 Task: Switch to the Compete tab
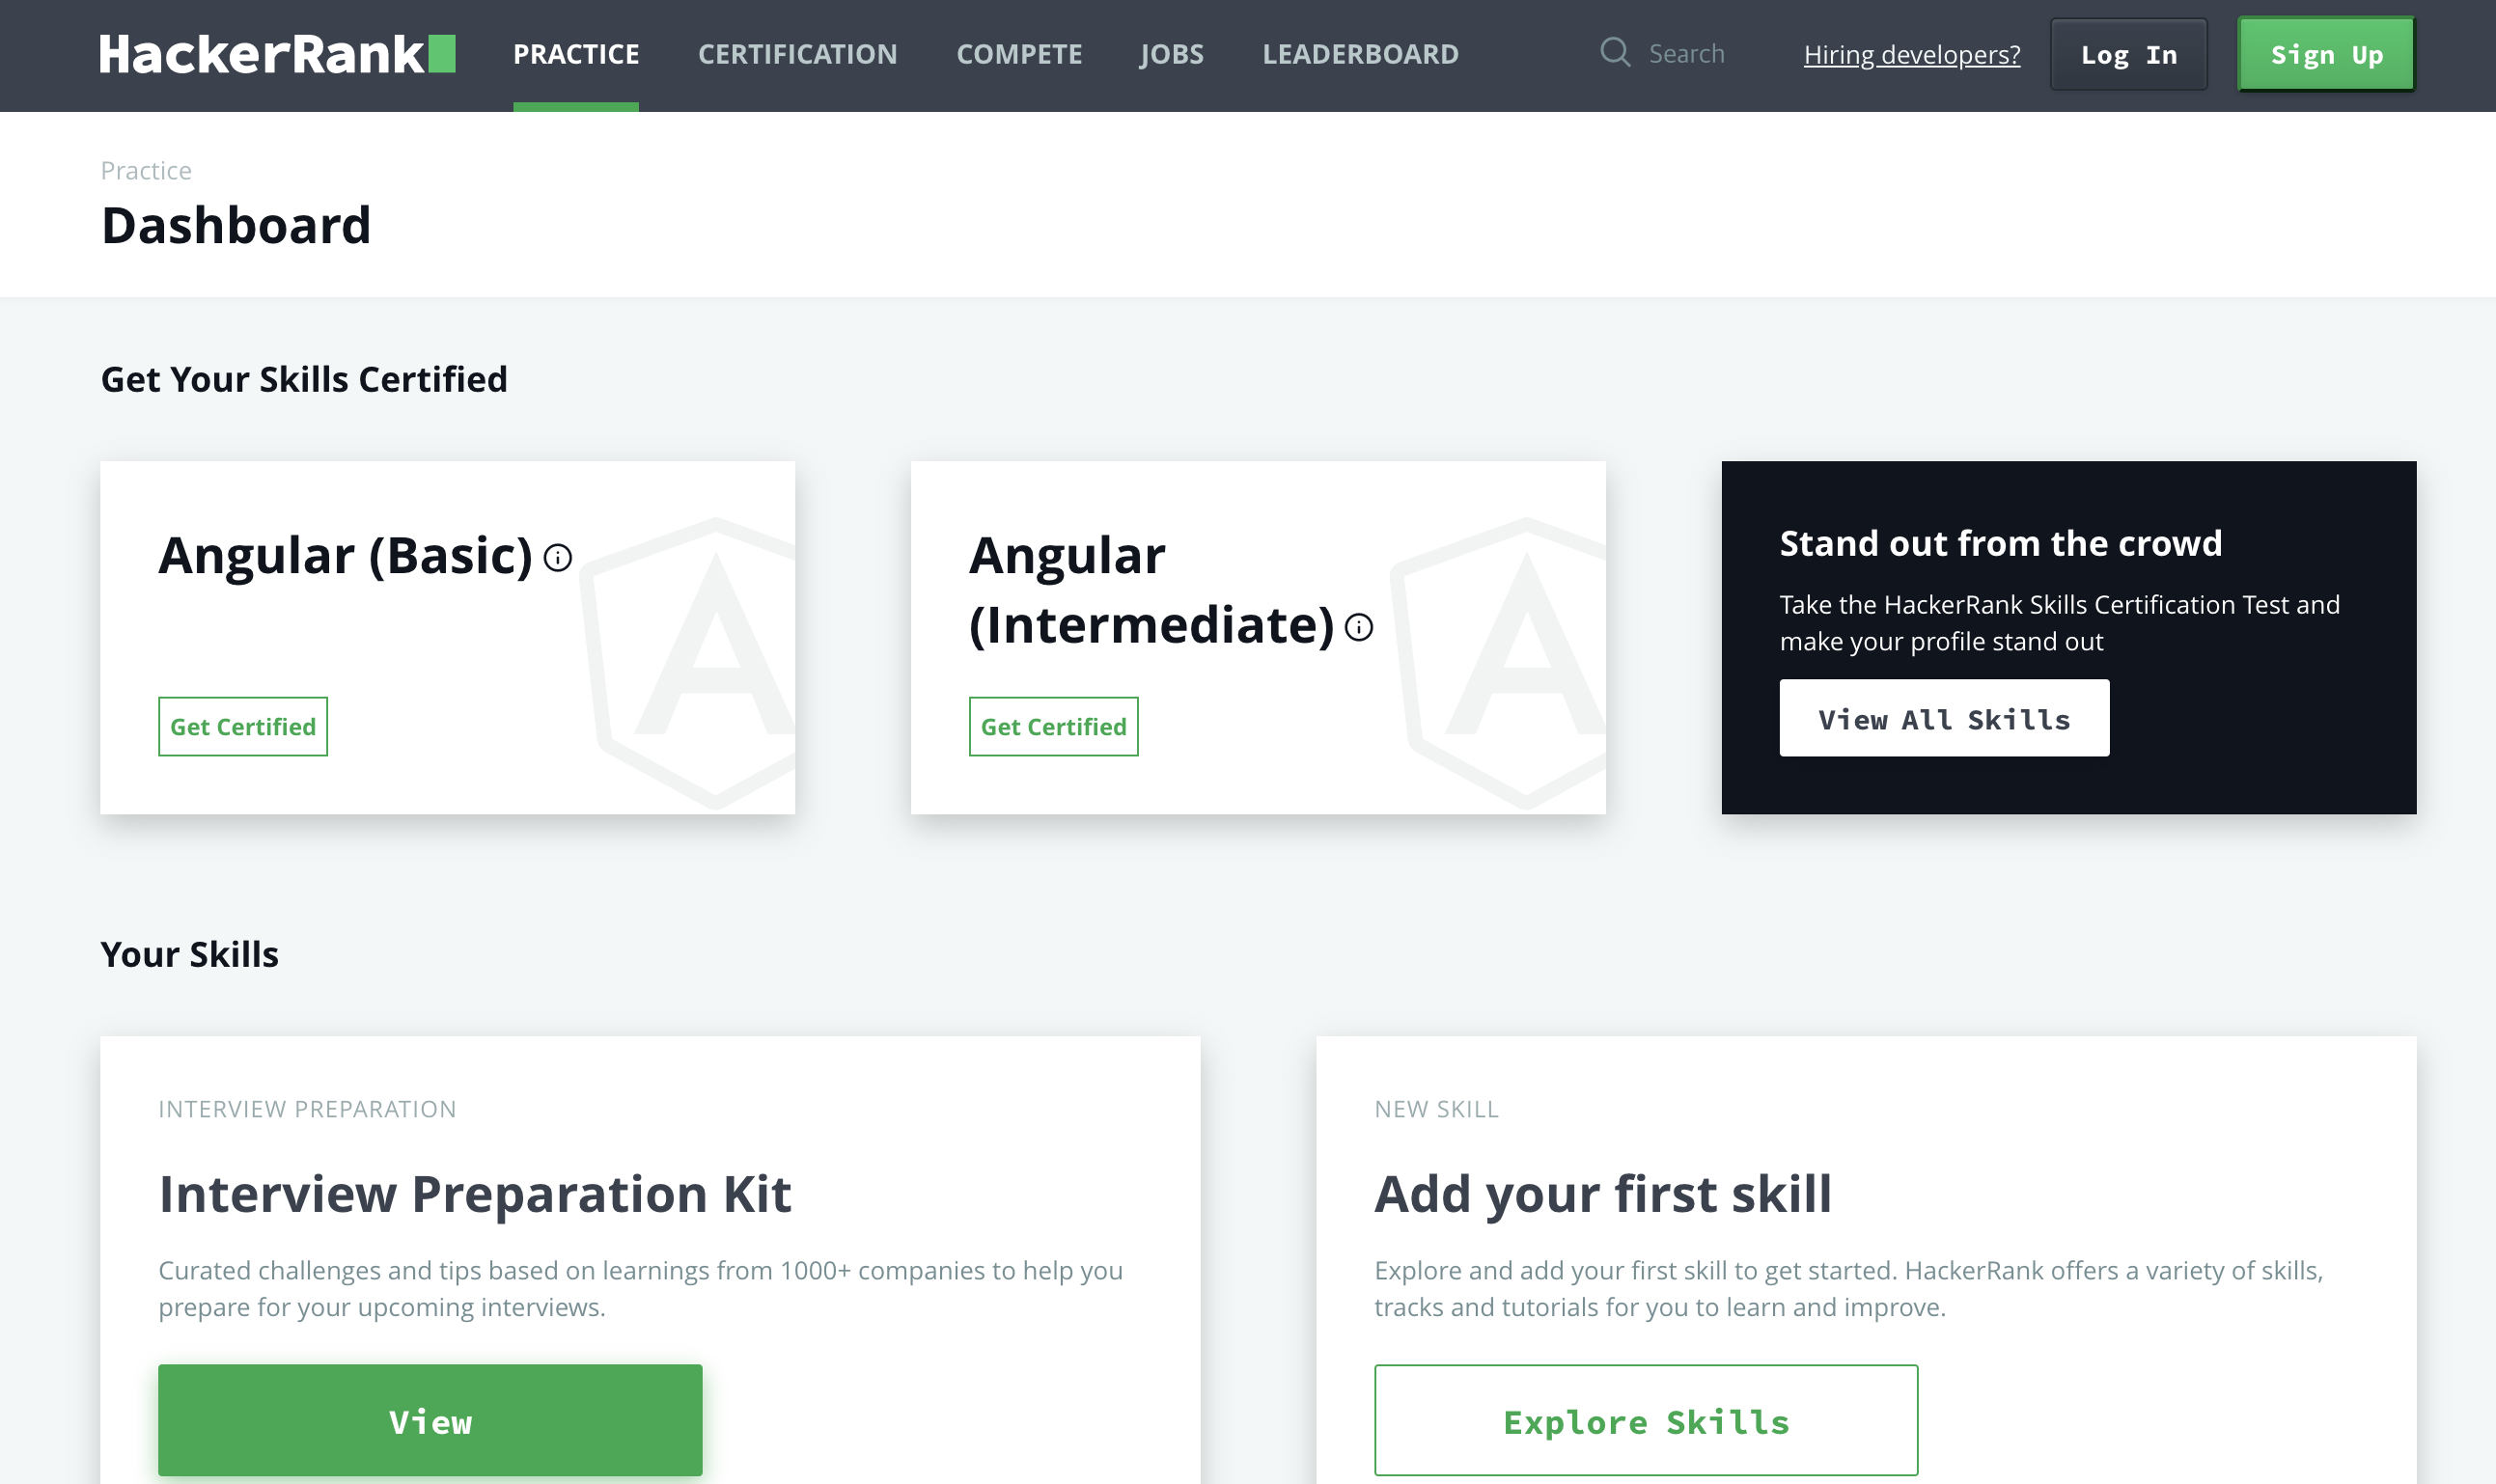click(x=1019, y=54)
